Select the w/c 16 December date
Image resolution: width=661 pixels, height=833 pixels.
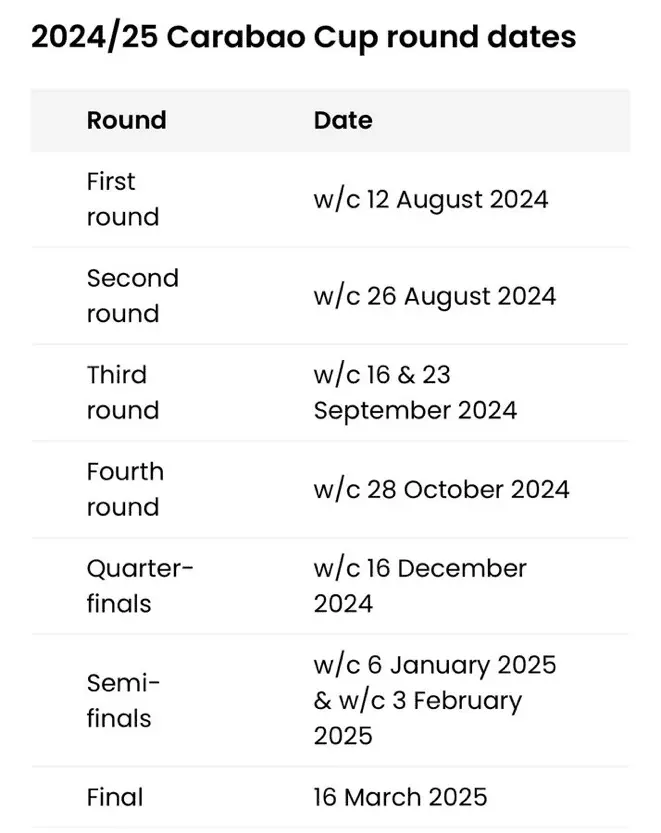[420, 568]
